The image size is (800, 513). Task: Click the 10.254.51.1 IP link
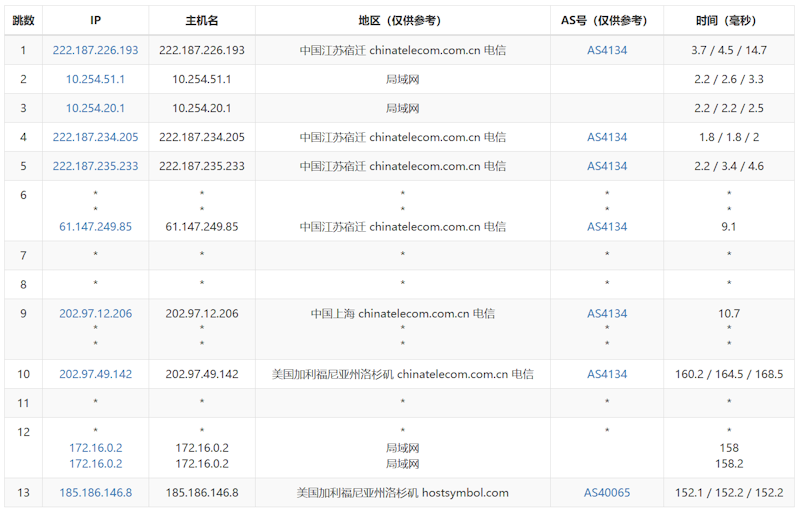click(x=95, y=79)
